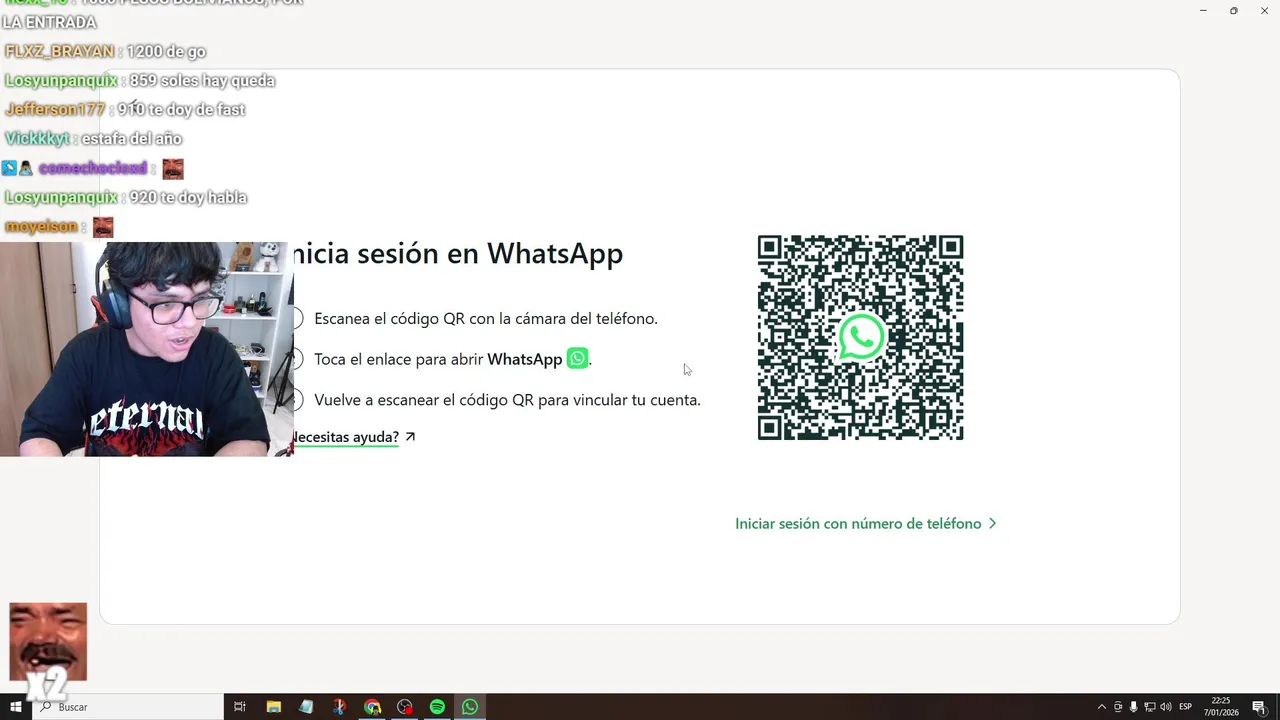
Task: Click username 'comechocioxd' in chat
Action: [x=93, y=168]
